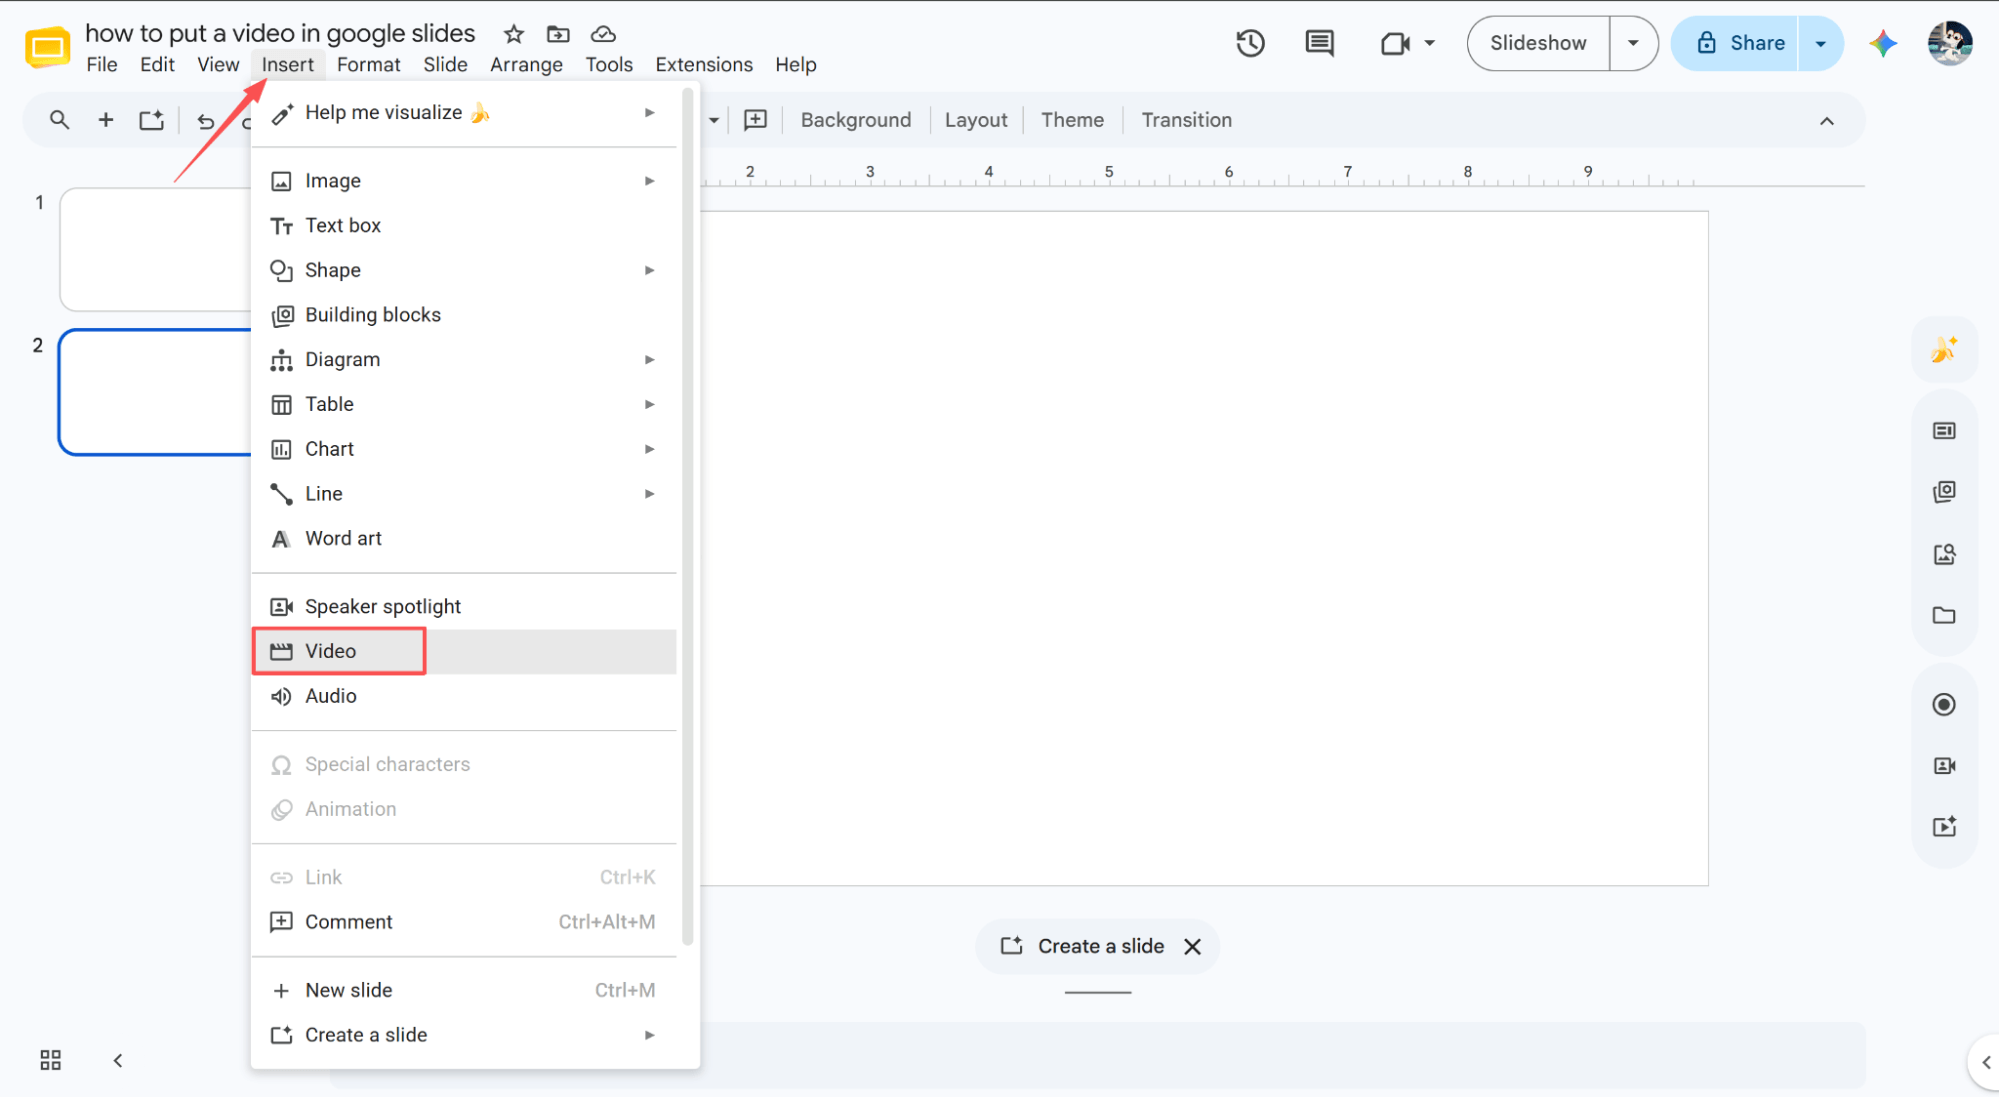Screen dimensions: 1999x1098
Task: Star this presentation
Action: coord(514,34)
